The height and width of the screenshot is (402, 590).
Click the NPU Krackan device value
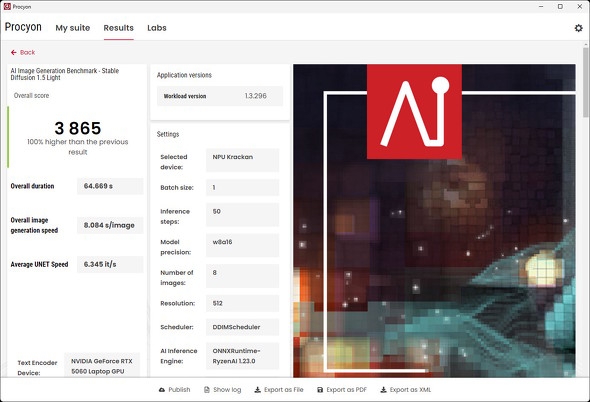[233, 157]
